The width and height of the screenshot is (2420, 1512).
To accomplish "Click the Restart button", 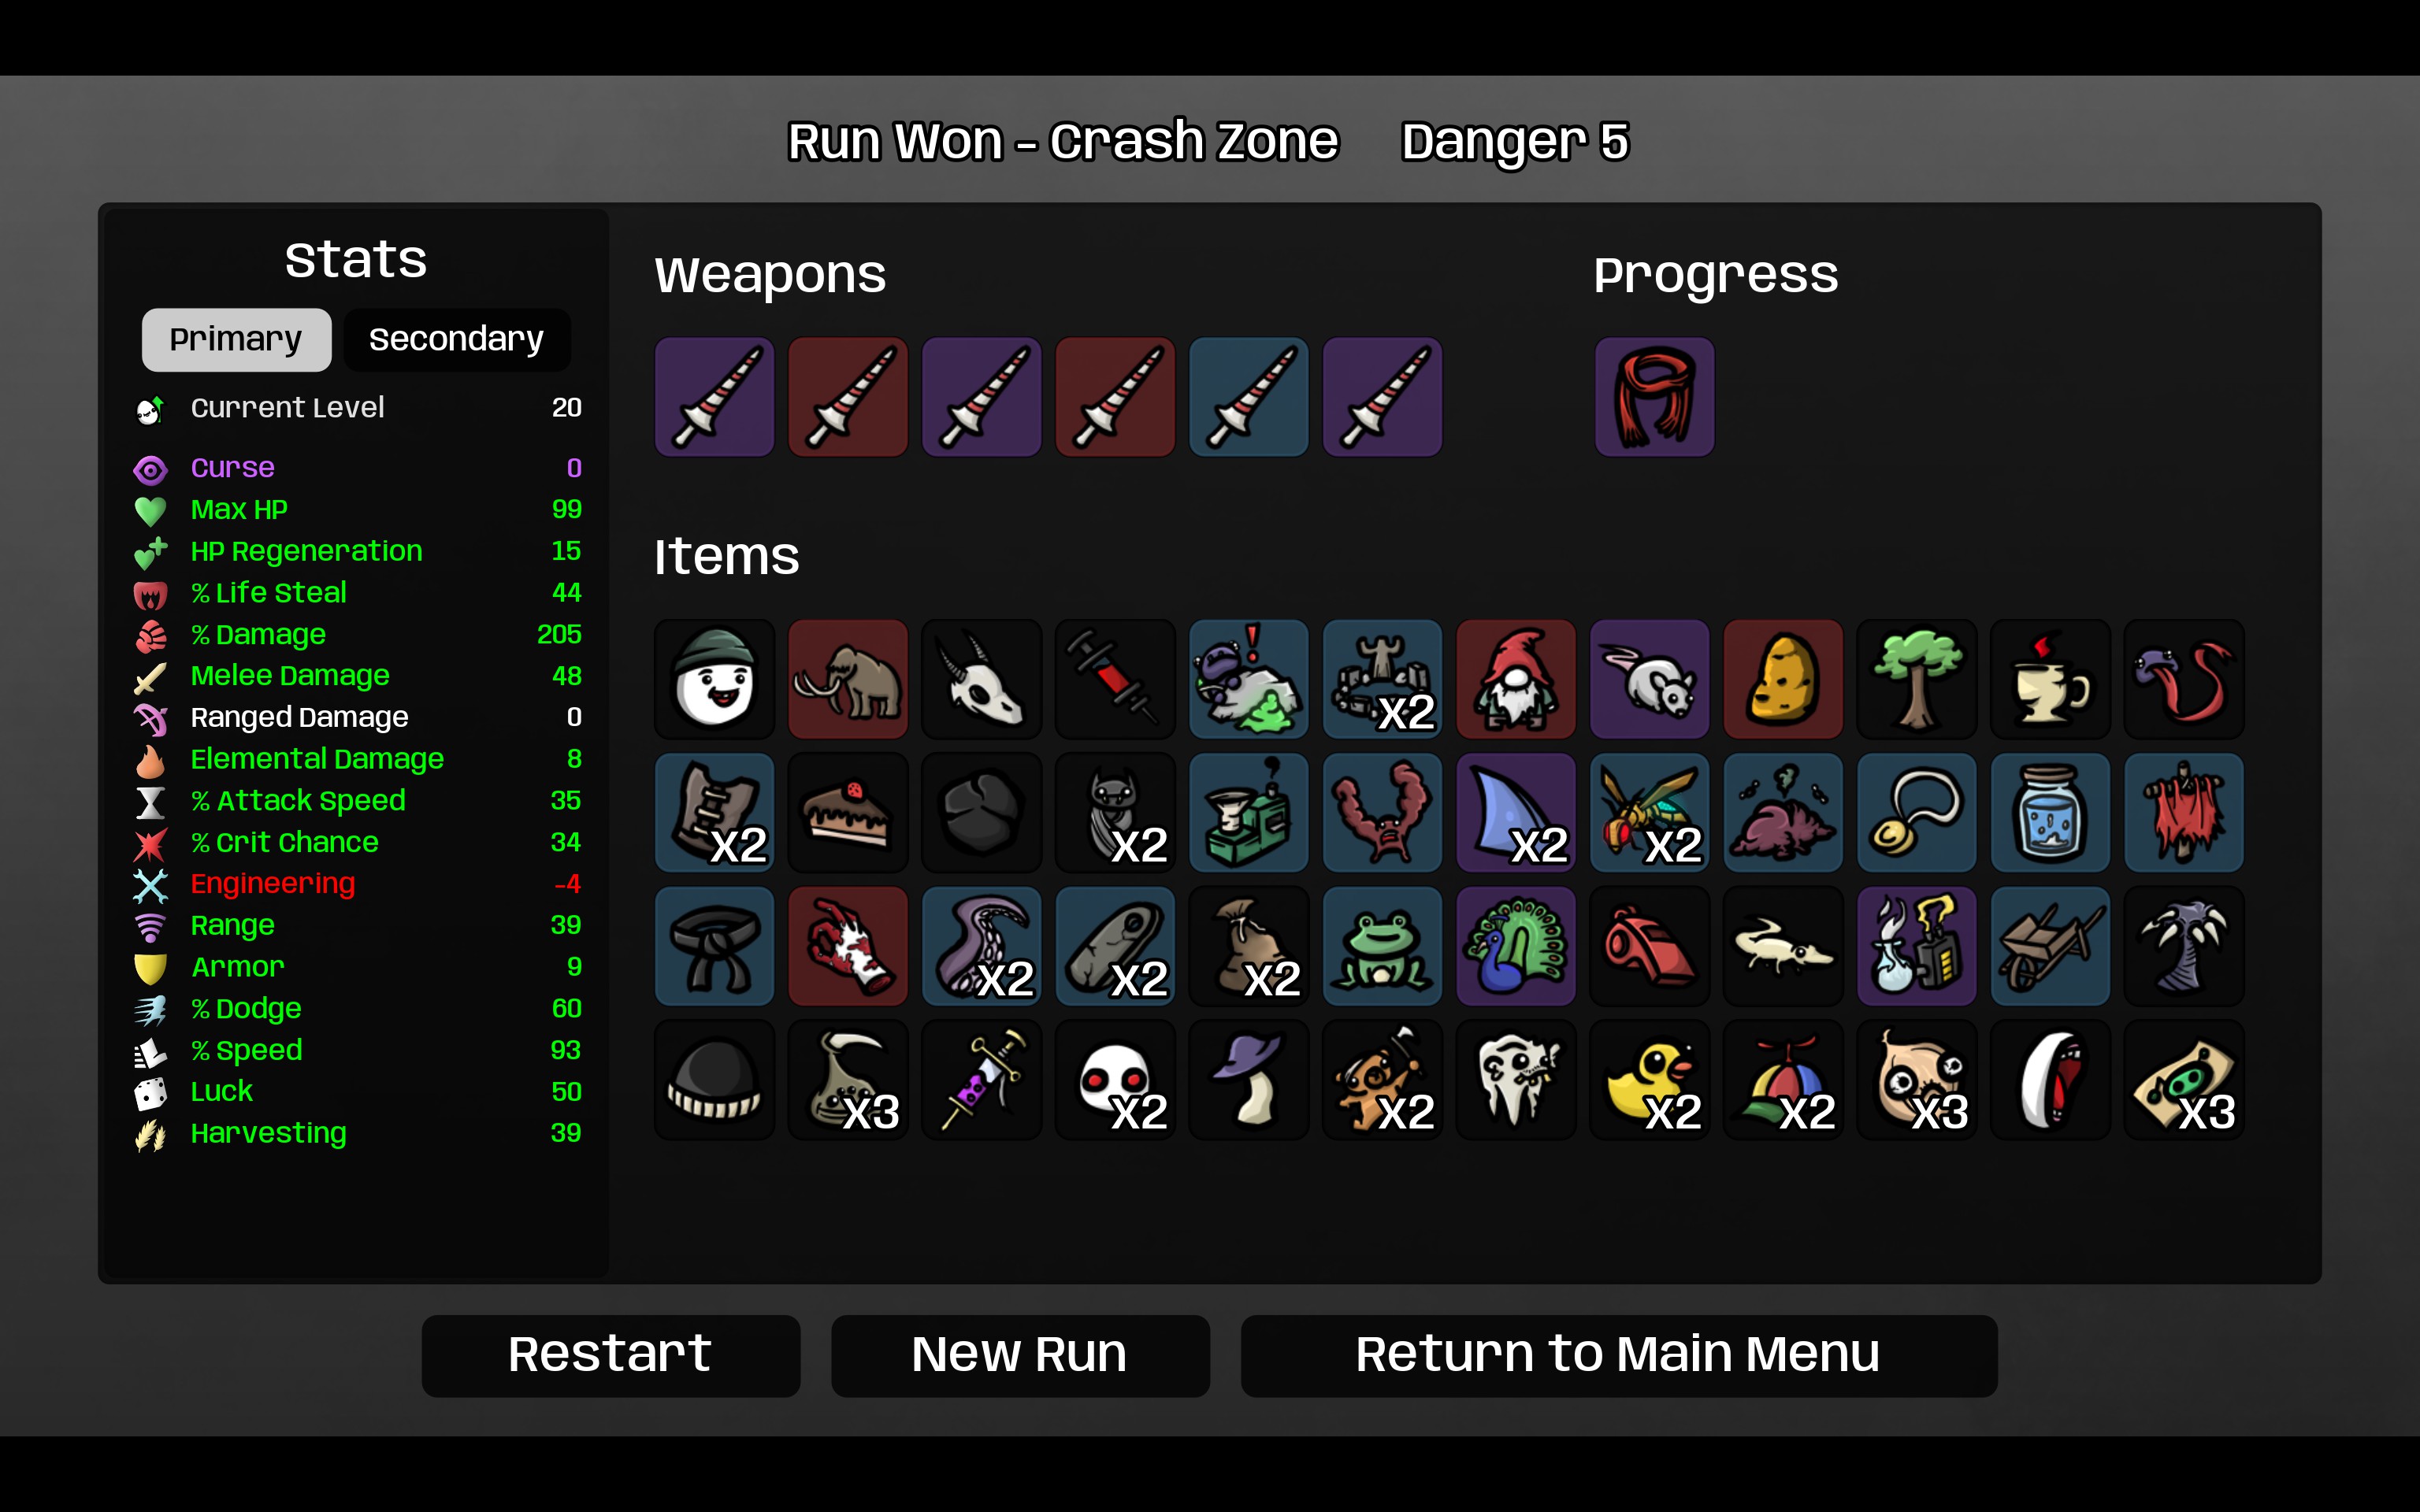I will pos(610,1355).
